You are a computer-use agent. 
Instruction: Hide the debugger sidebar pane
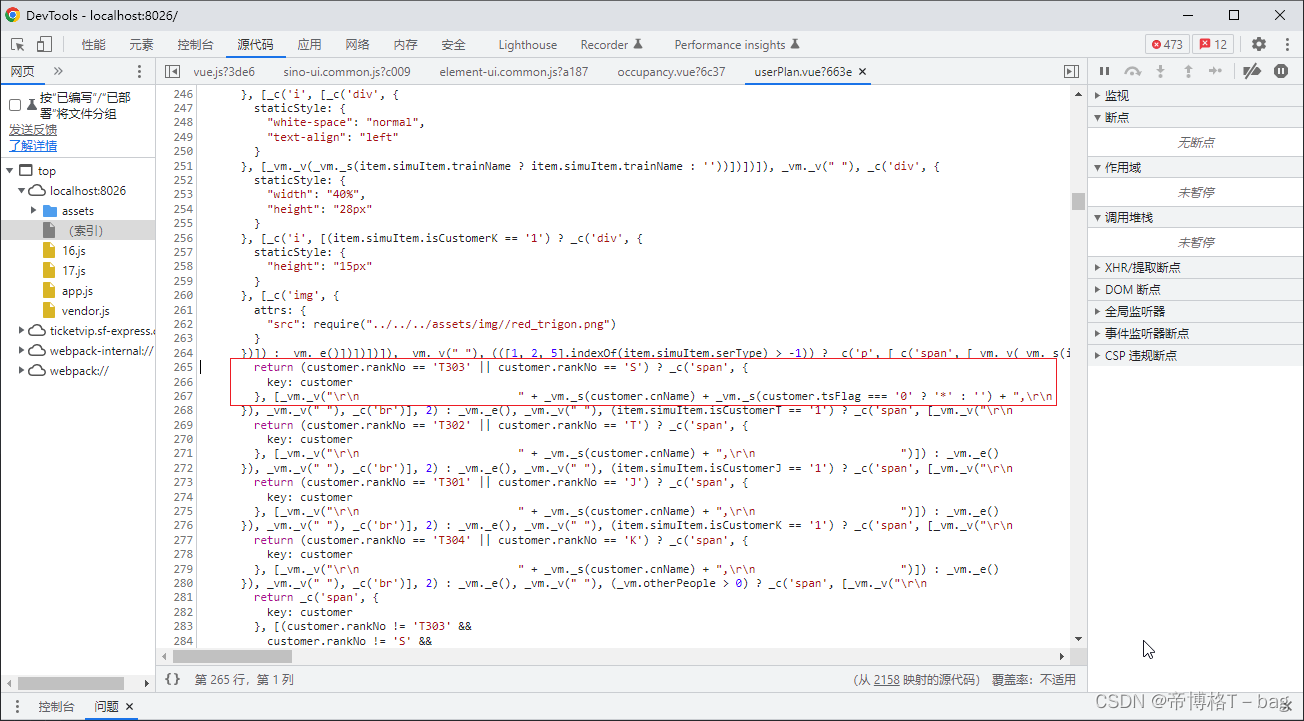[1071, 71]
